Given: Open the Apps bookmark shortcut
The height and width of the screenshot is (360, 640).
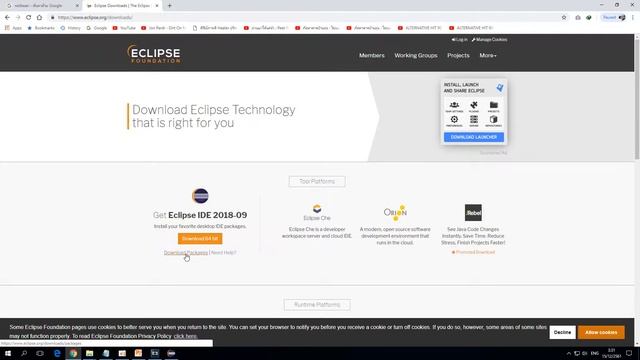Looking at the screenshot, I should click(x=13, y=28).
